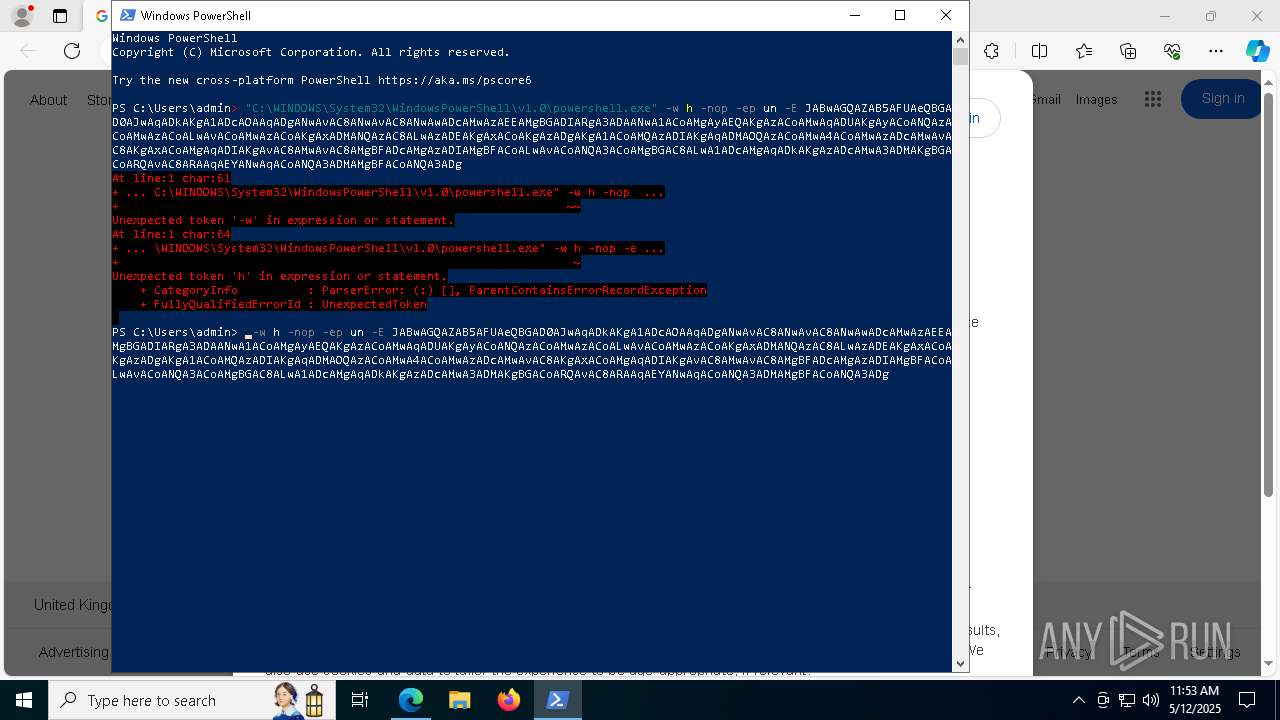
Task: Open Firefox from the taskbar
Action: coord(509,700)
